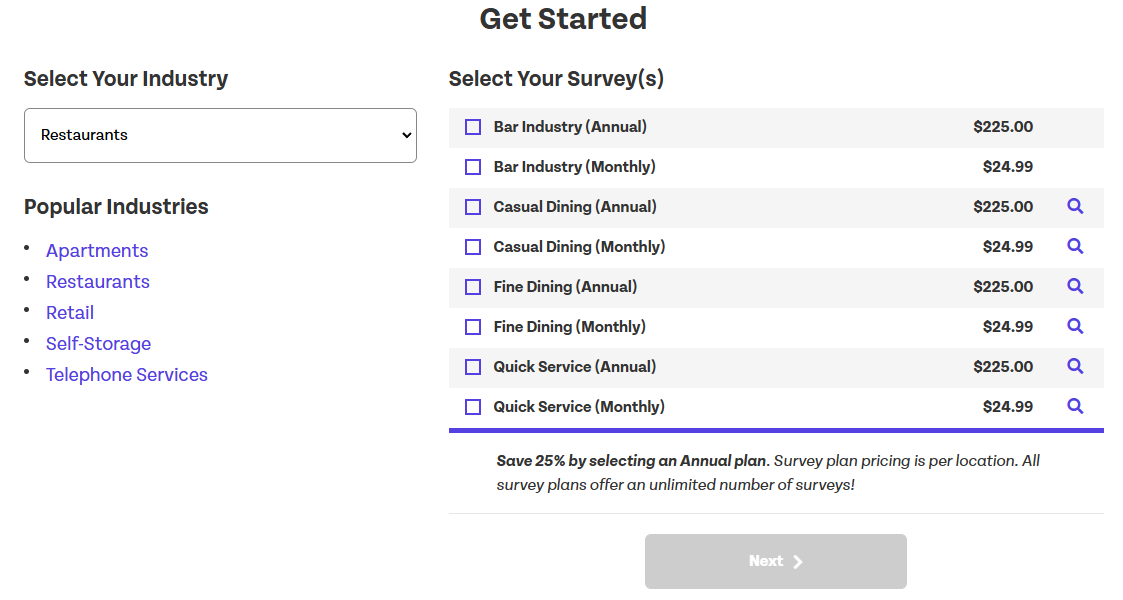This screenshot has height=600, width=1123.
Task: Open the industry selection dropdown
Action: pos(220,135)
